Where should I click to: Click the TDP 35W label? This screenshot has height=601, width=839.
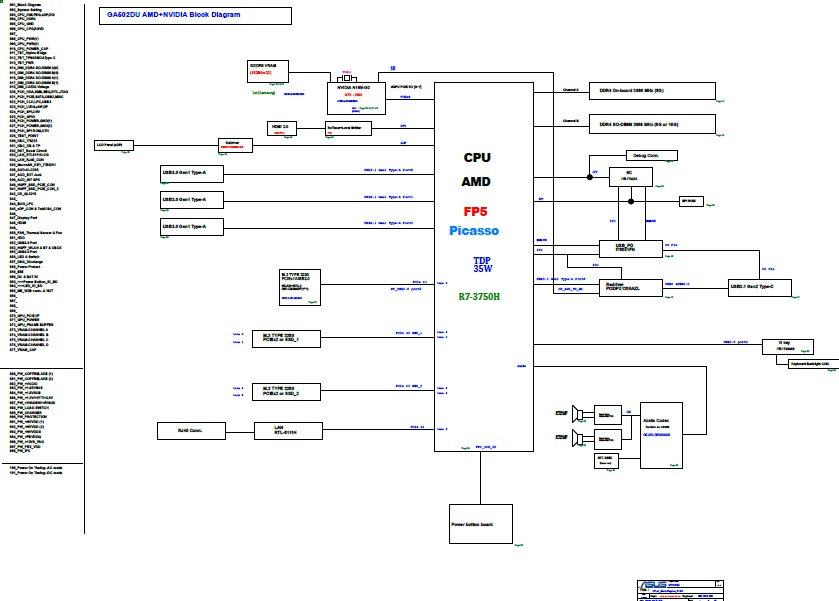point(482,264)
